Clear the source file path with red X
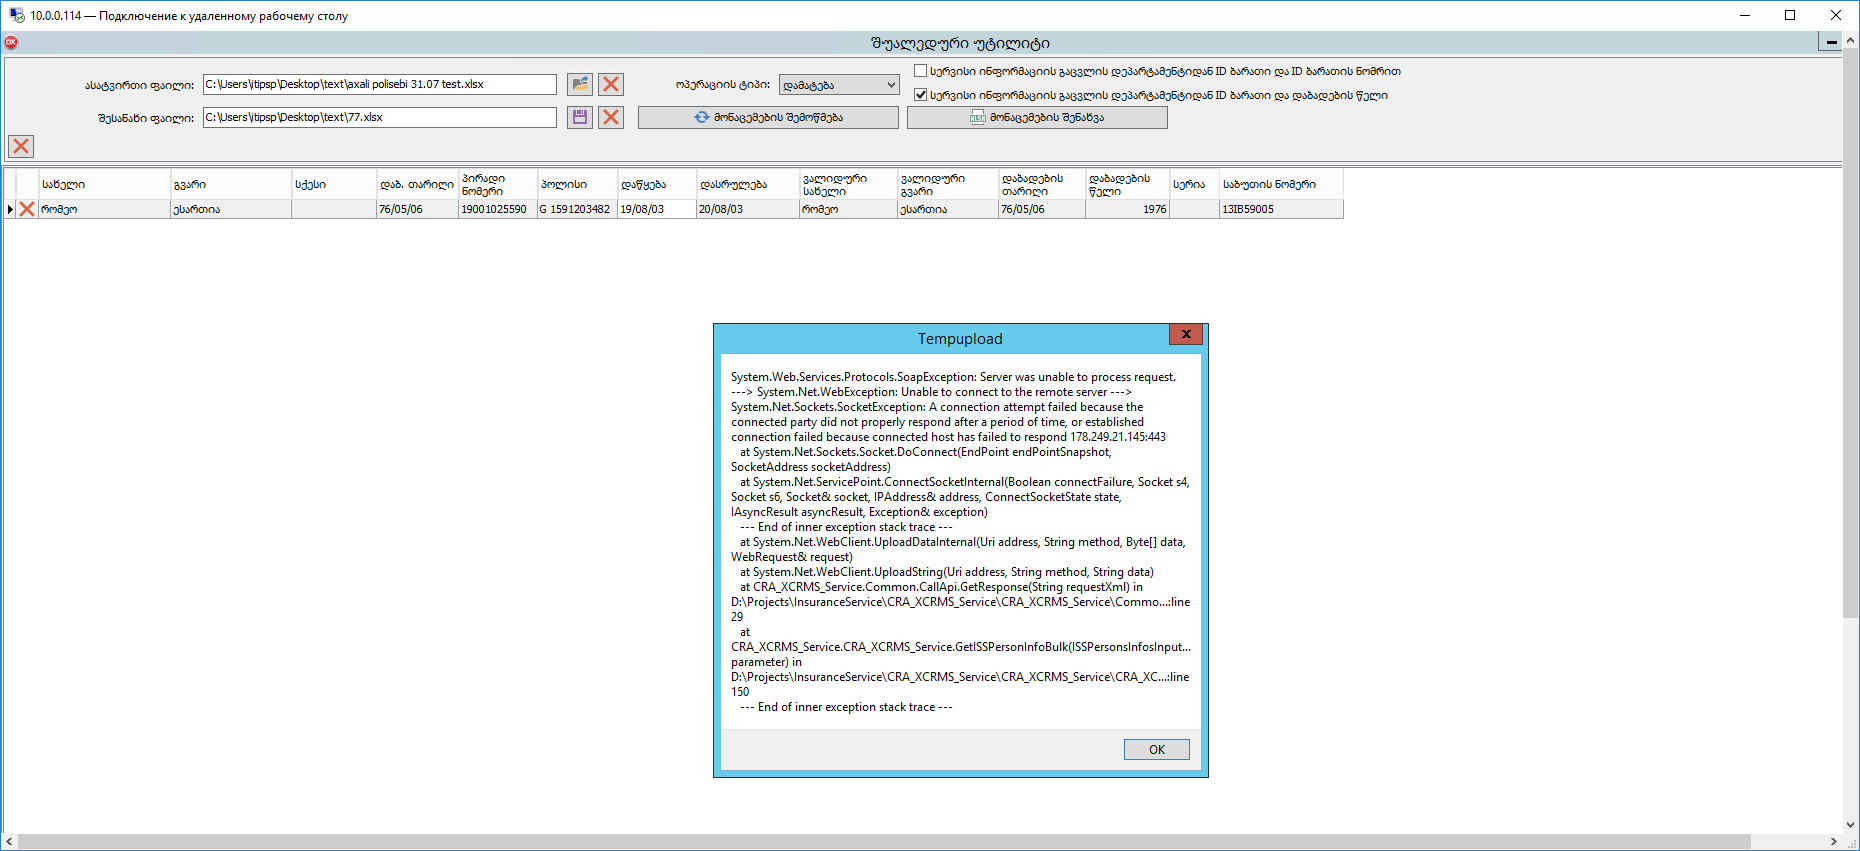This screenshot has width=1860, height=851. 611,85
